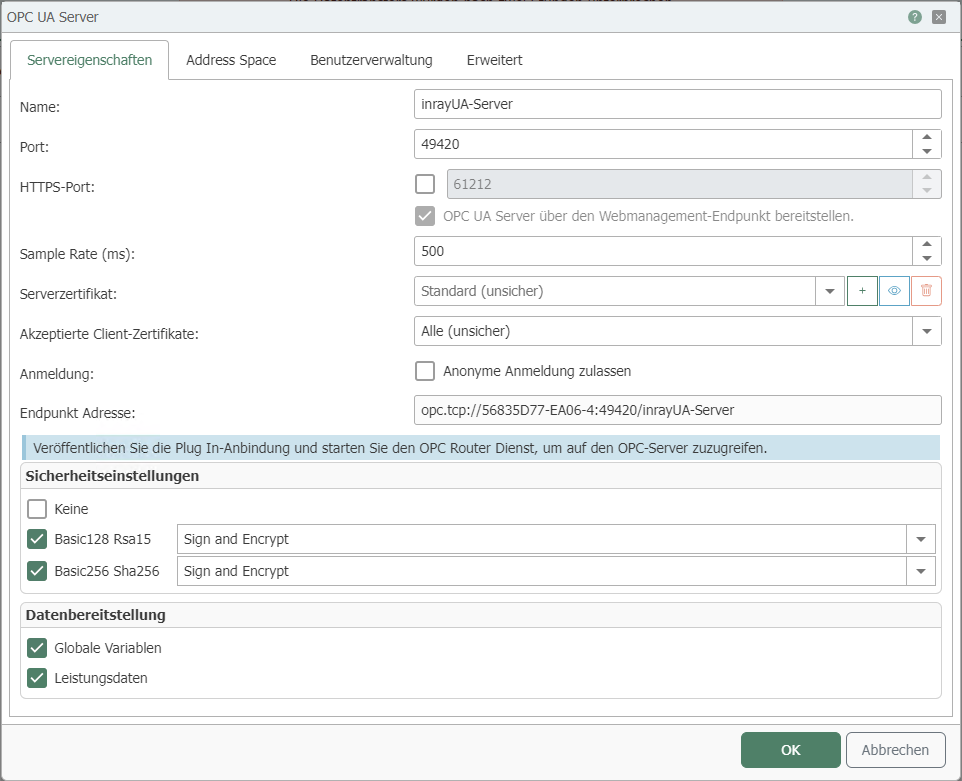Uncheck Basic128 Rsa15 security policy
Image resolution: width=962 pixels, height=781 pixels.
tap(37, 539)
